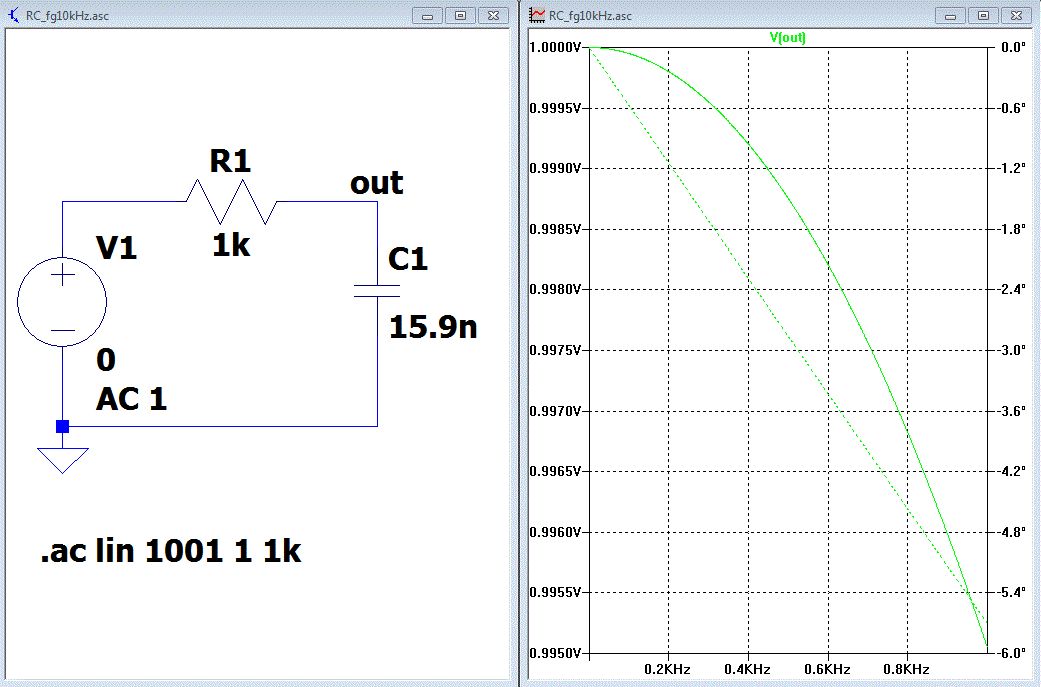The height and width of the screenshot is (687, 1041).
Task: Click the V1 source label
Action: click(x=116, y=248)
